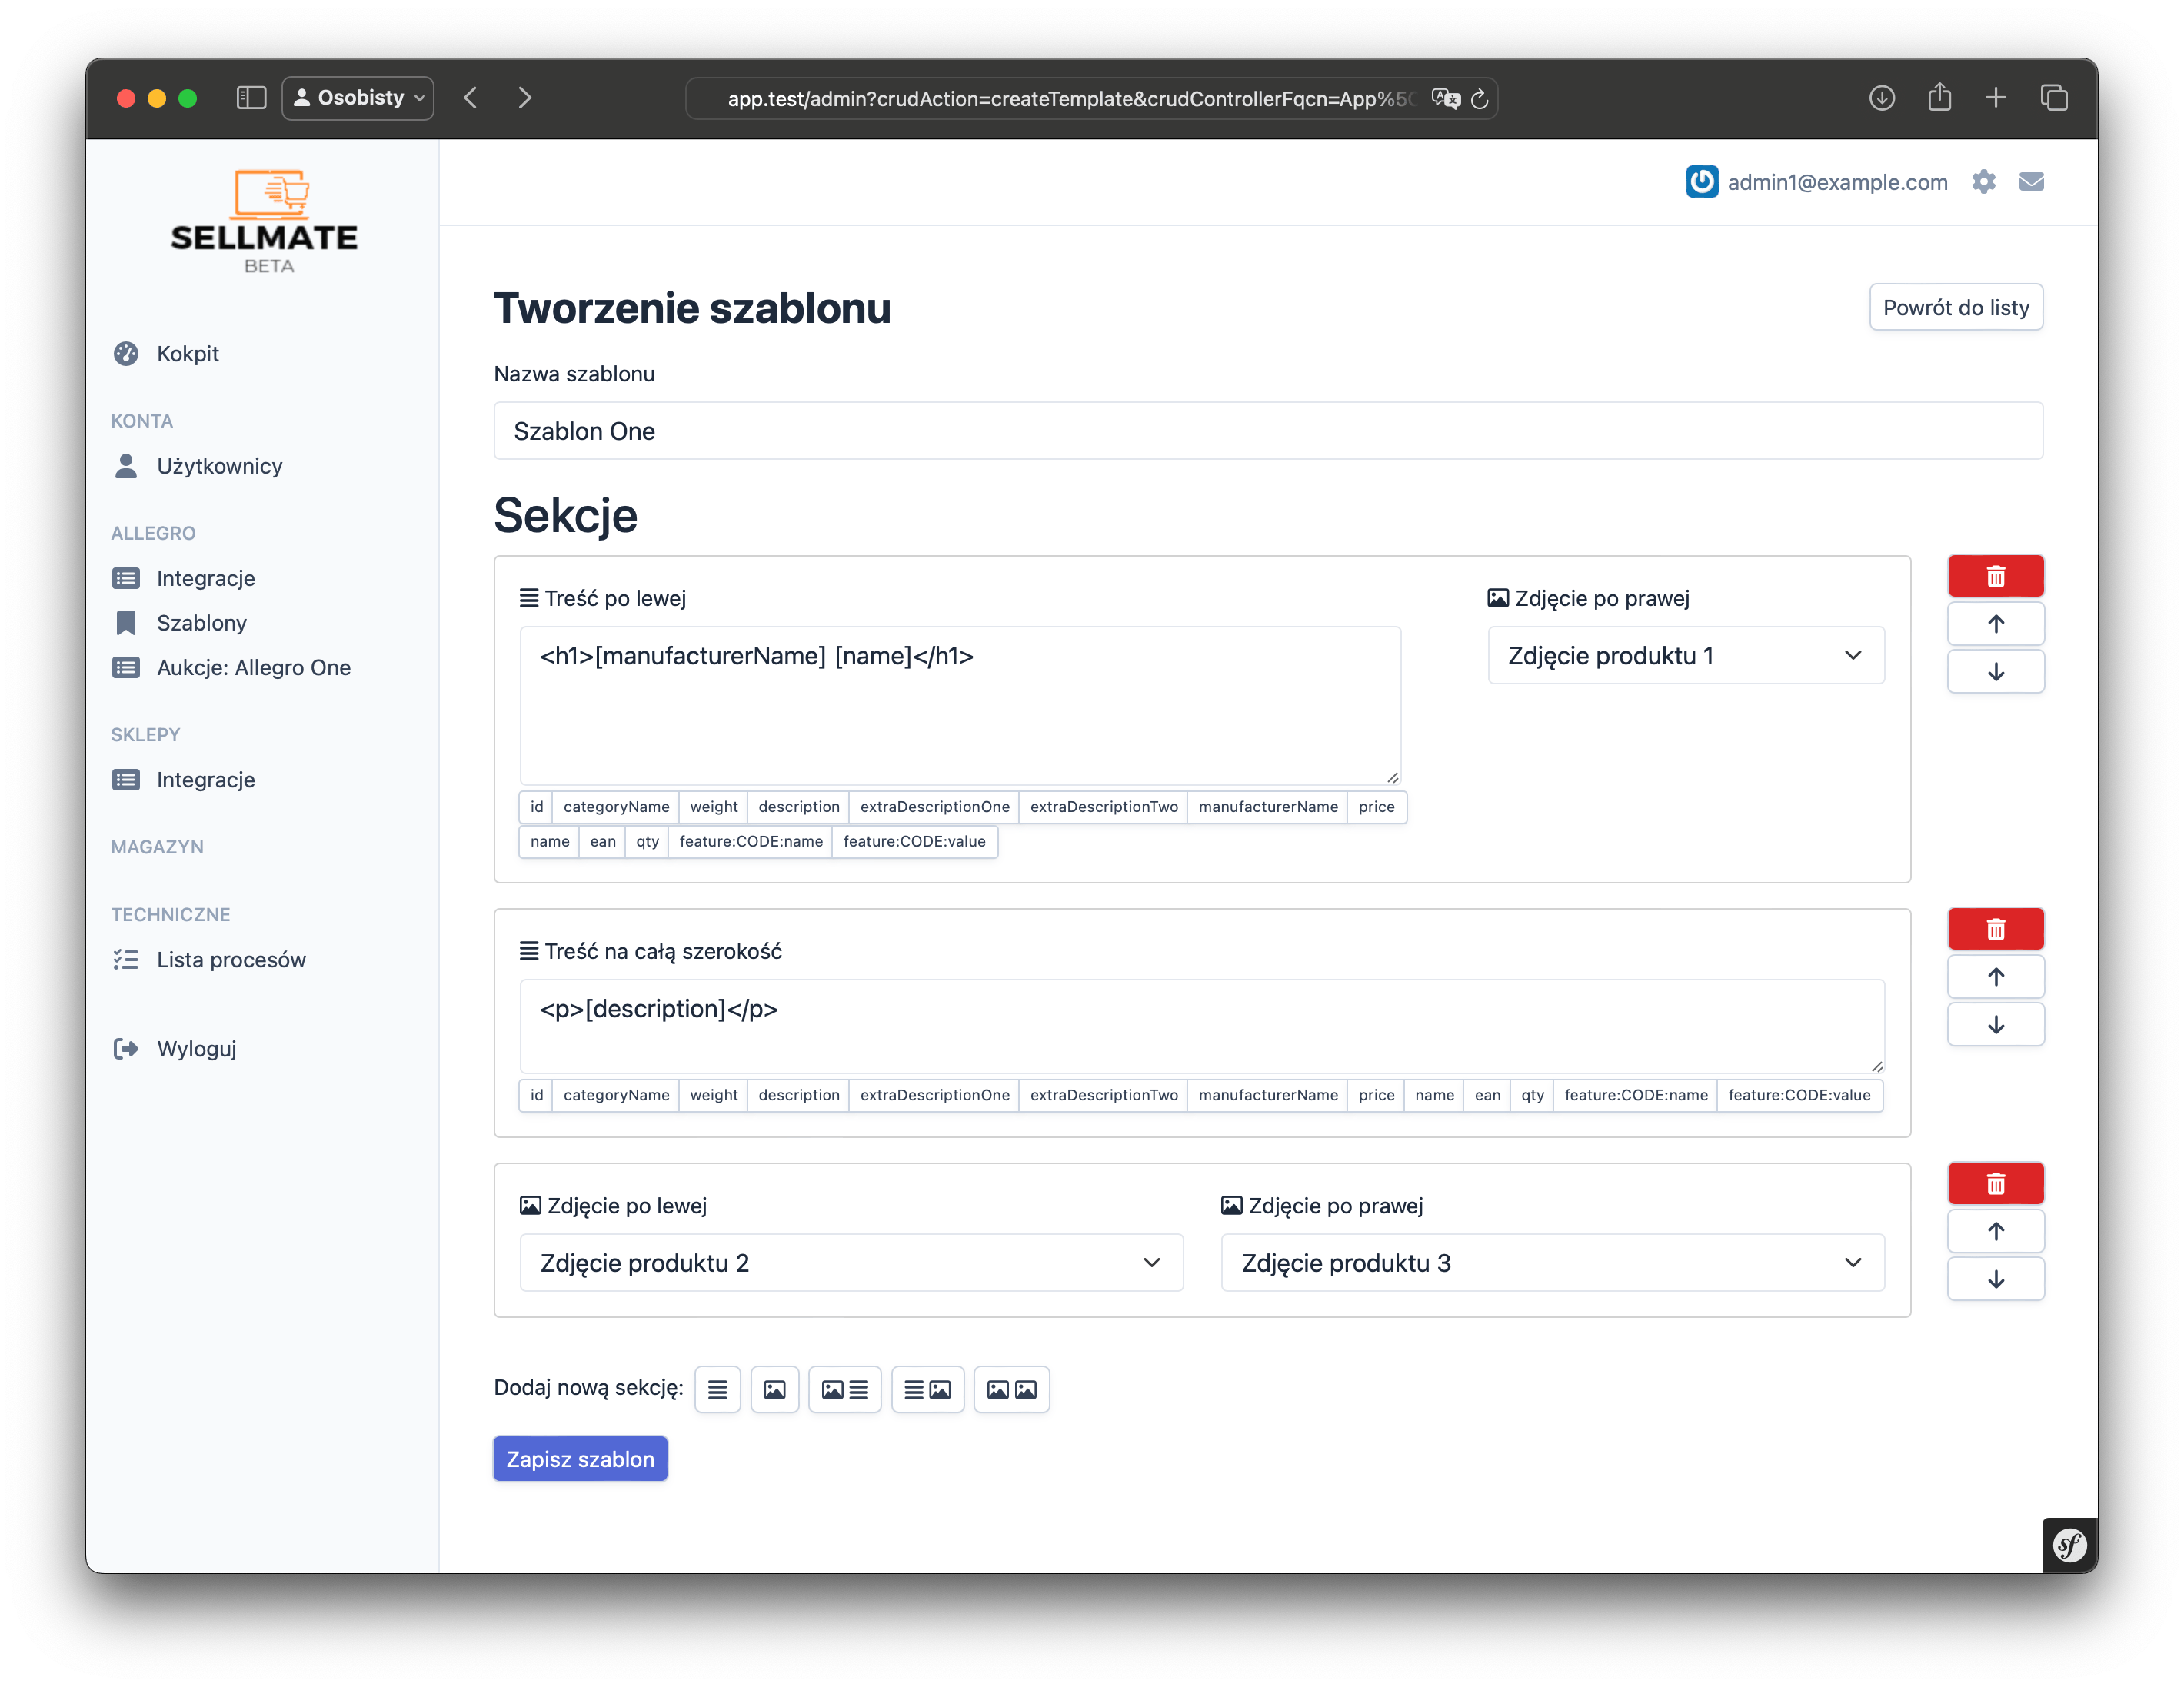The width and height of the screenshot is (2184, 1687).
Task: Toggle the Safari sidebar icon
Action: click(251, 98)
